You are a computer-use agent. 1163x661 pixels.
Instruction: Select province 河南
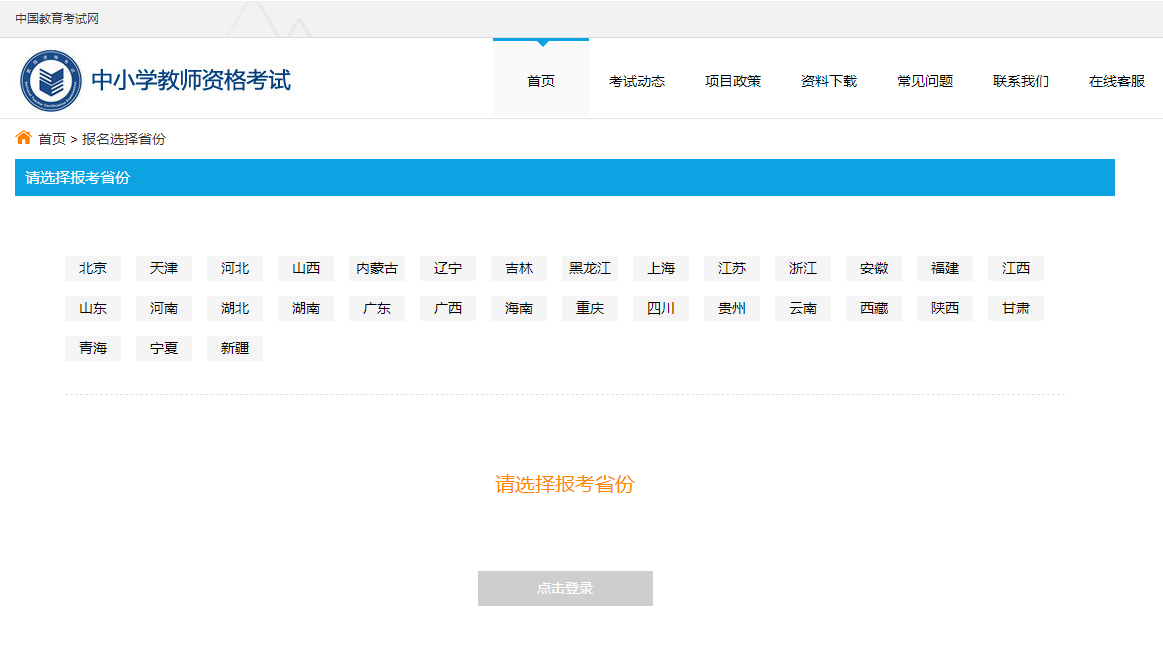(164, 308)
